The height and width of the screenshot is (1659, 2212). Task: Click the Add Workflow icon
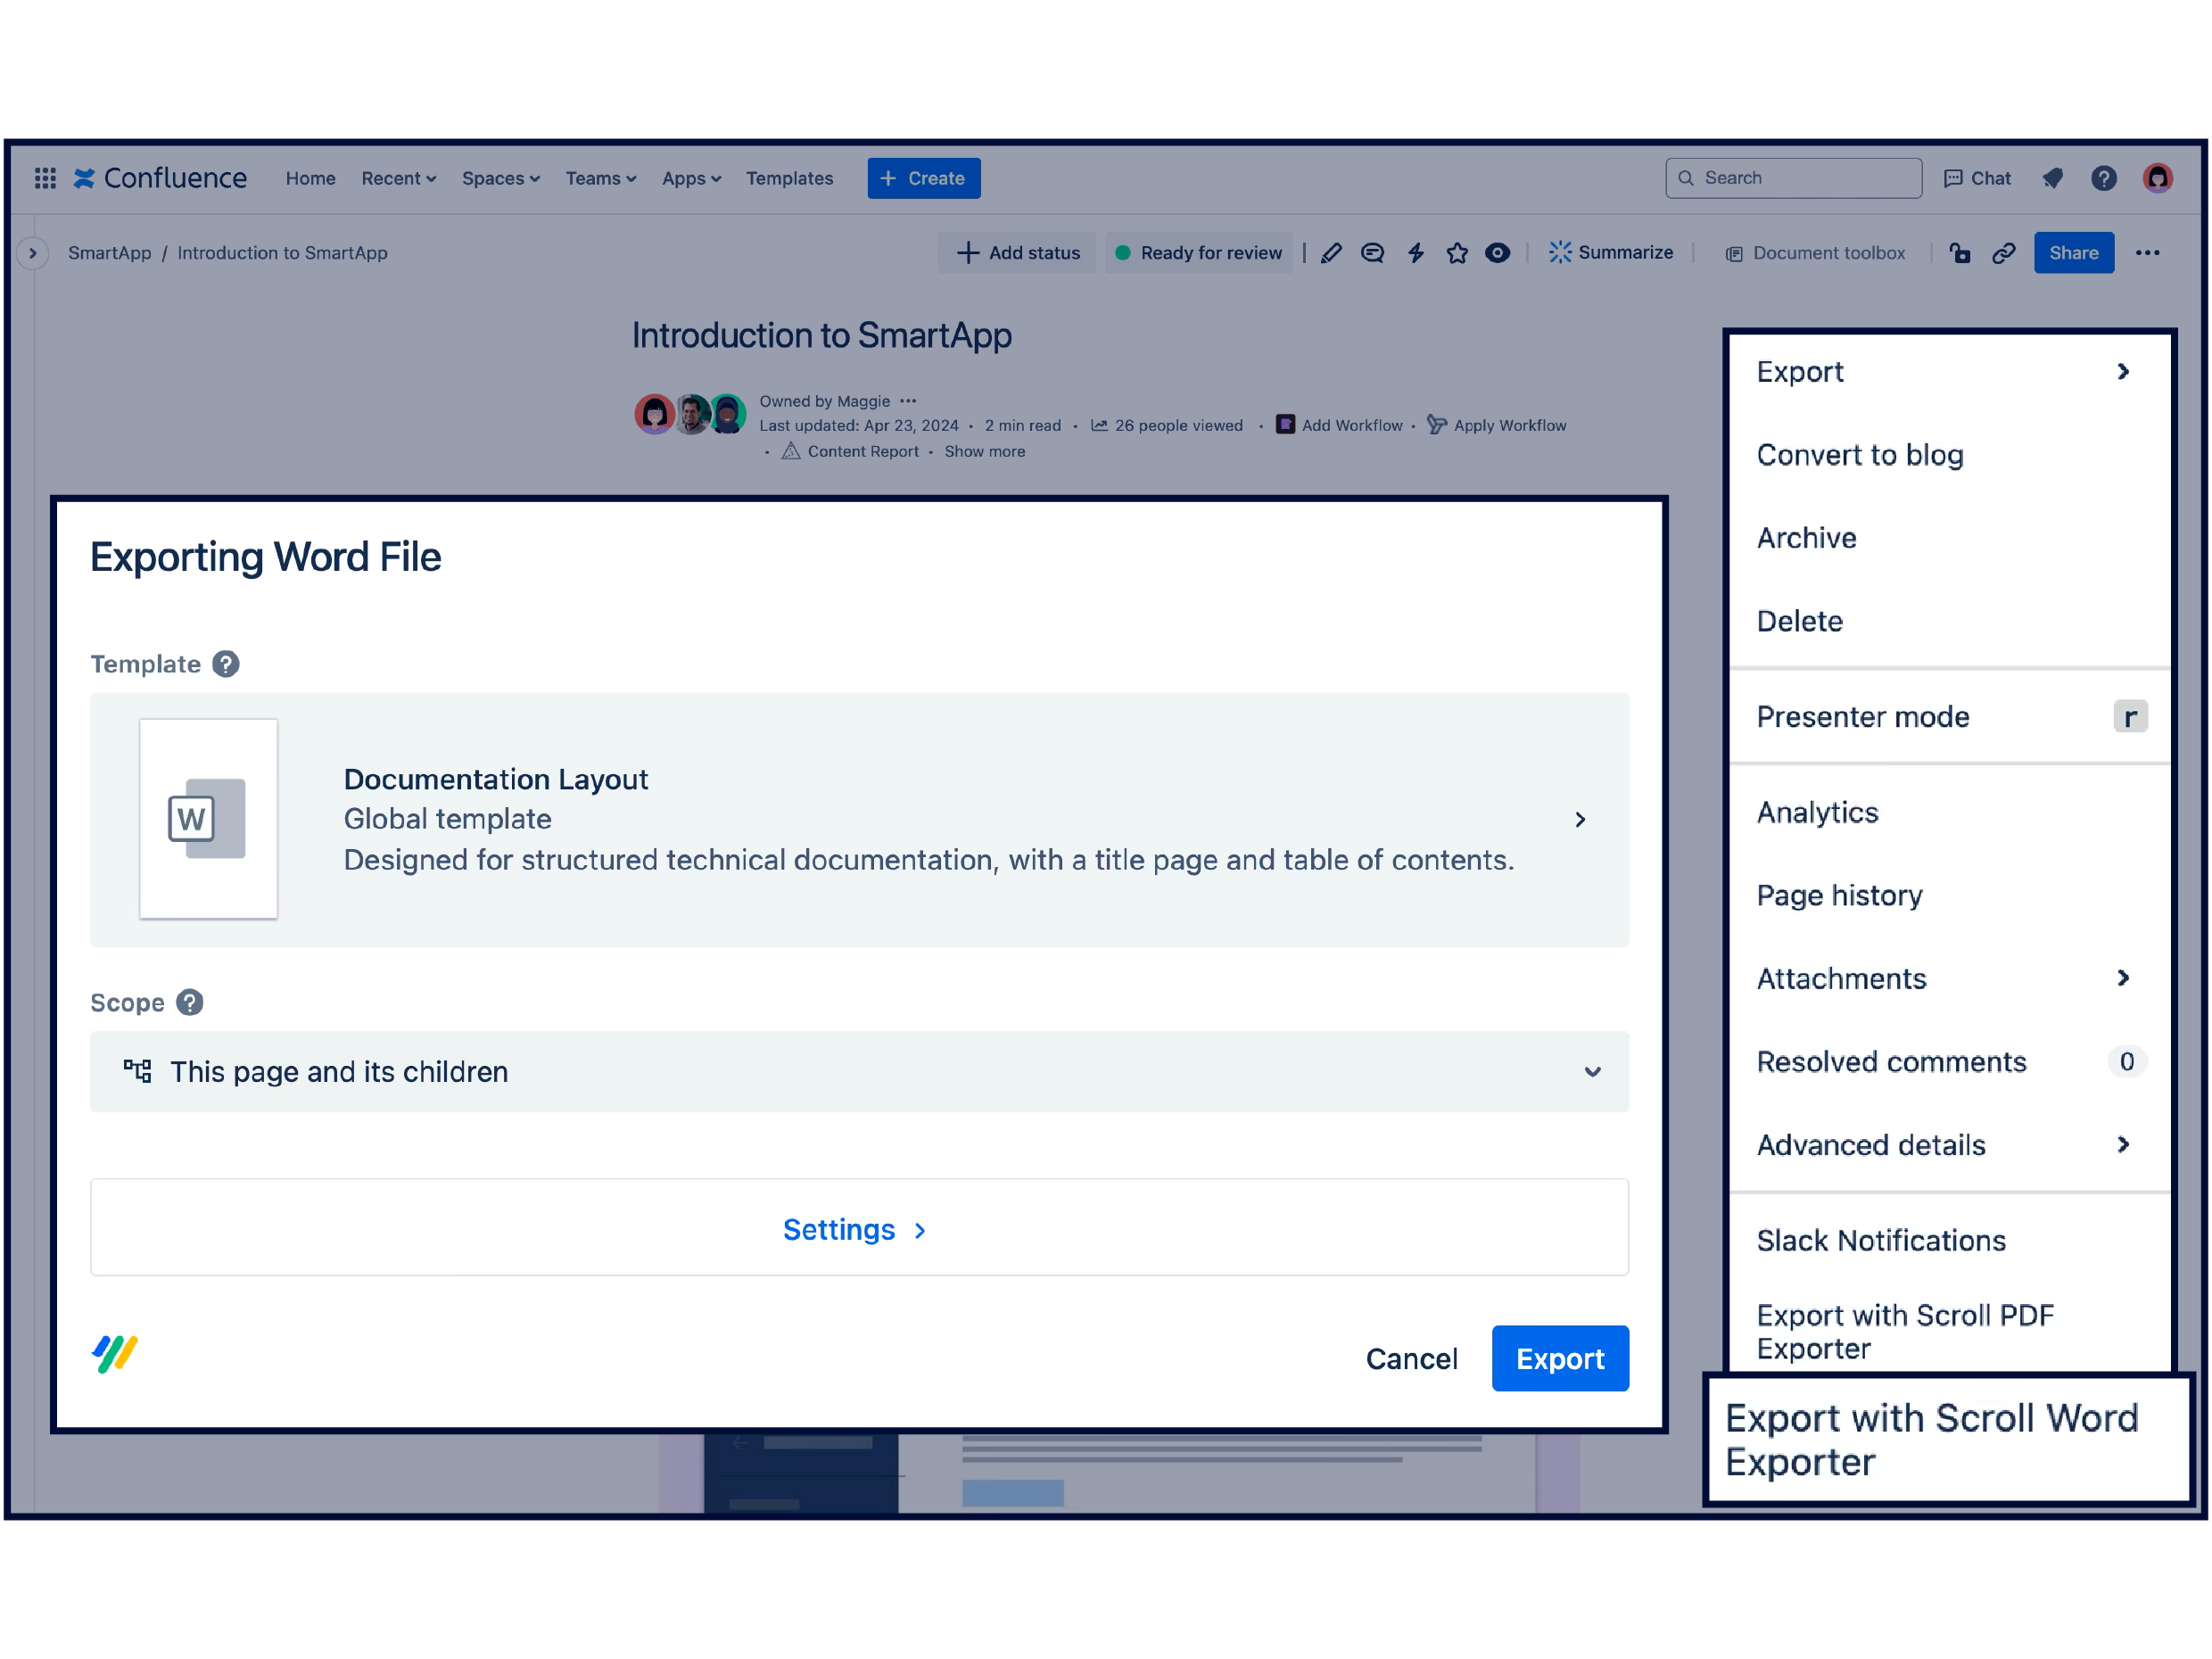(1285, 425)
